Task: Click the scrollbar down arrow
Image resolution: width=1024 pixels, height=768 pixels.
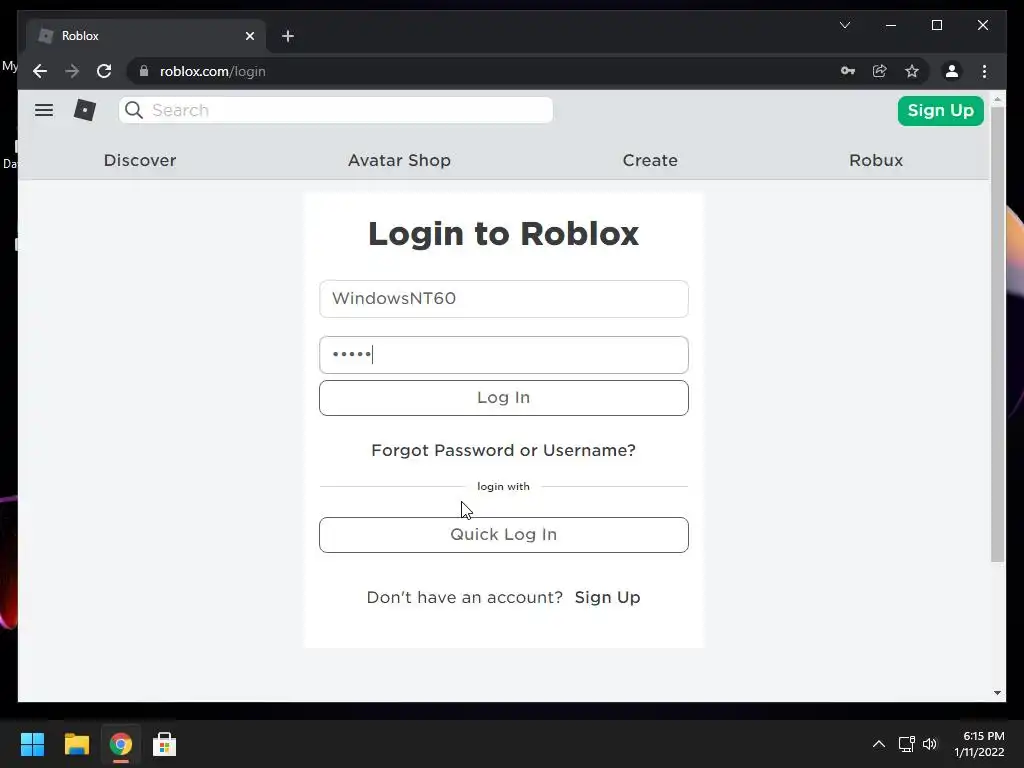Action: pyautogui.click(x=997, y=693)
